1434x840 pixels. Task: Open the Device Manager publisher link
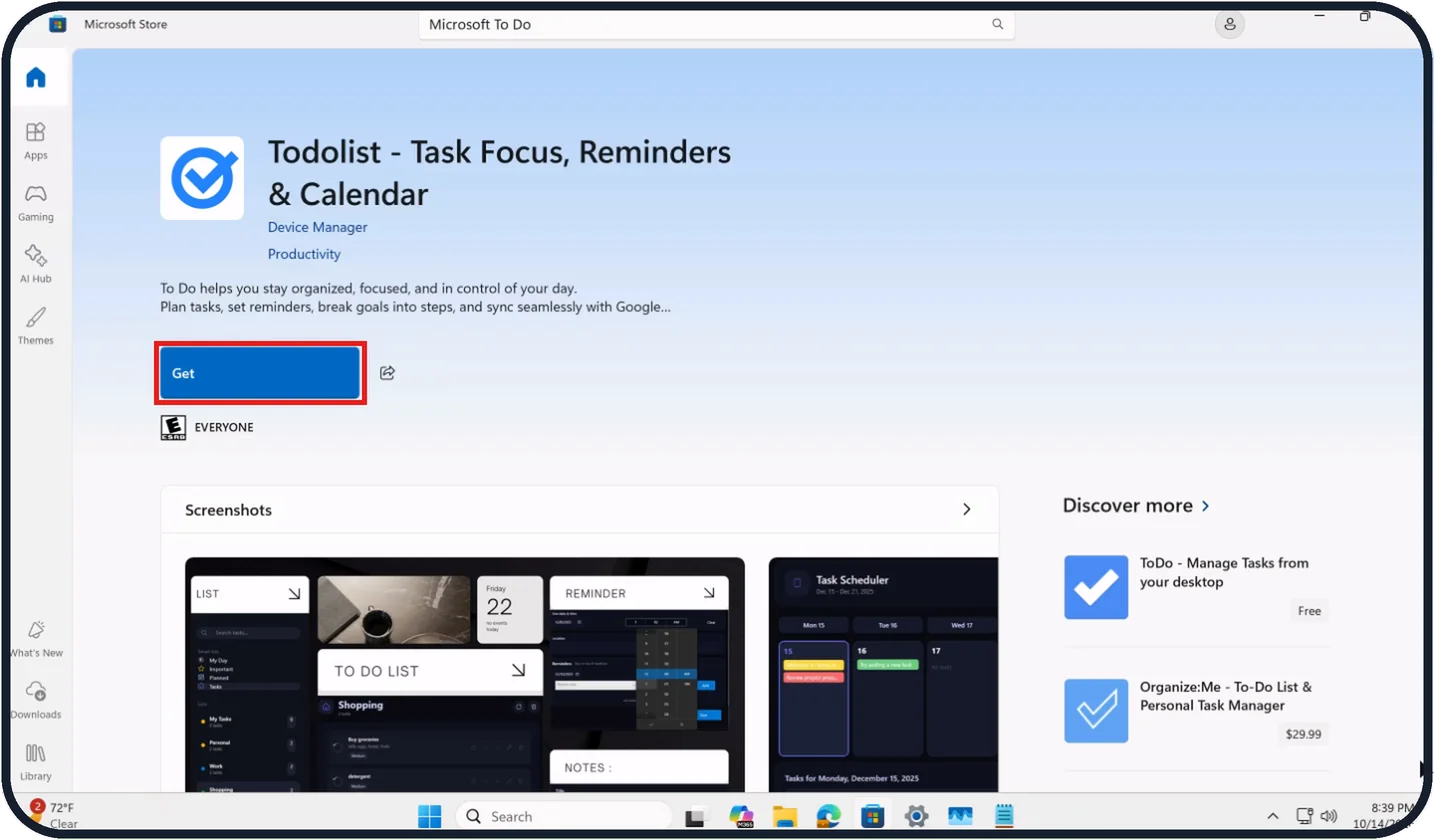[317, 227]
